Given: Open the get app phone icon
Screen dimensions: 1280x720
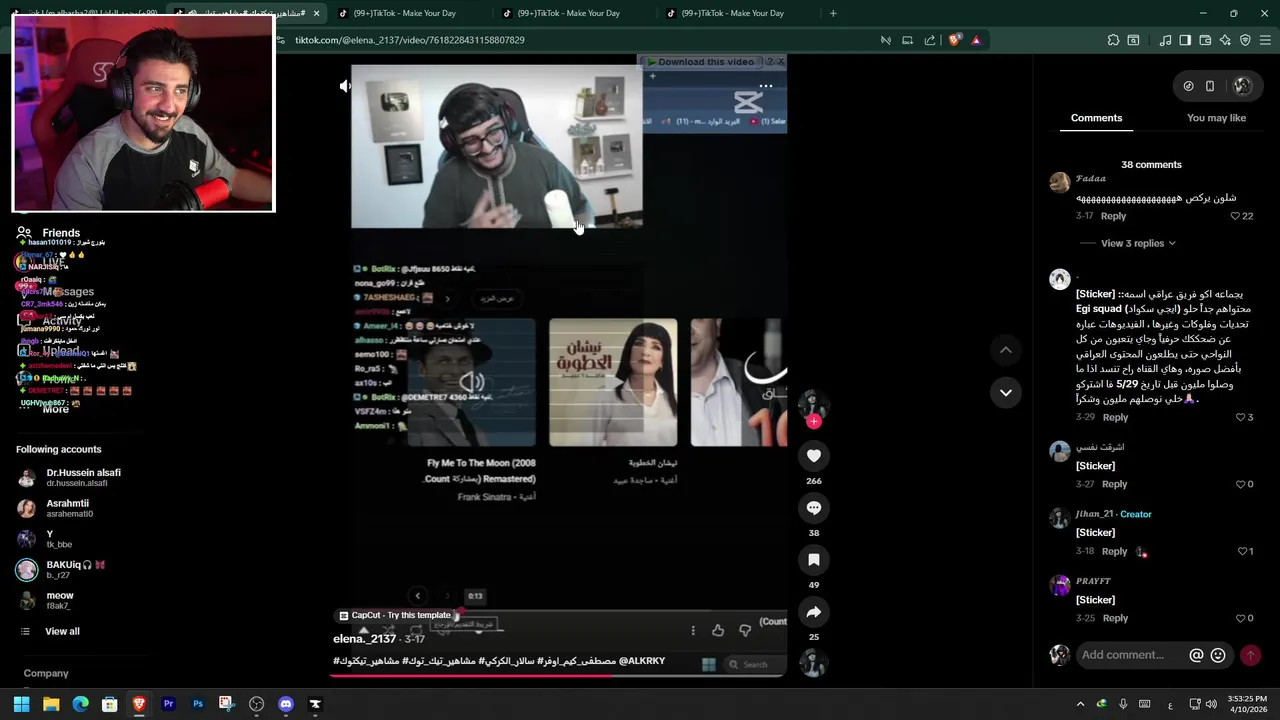Looking at the screenshot, I should [1210, 86].
